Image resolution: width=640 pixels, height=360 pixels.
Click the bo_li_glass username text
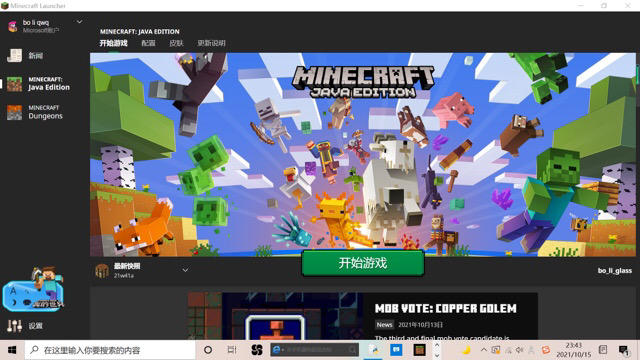coord(615,270)
